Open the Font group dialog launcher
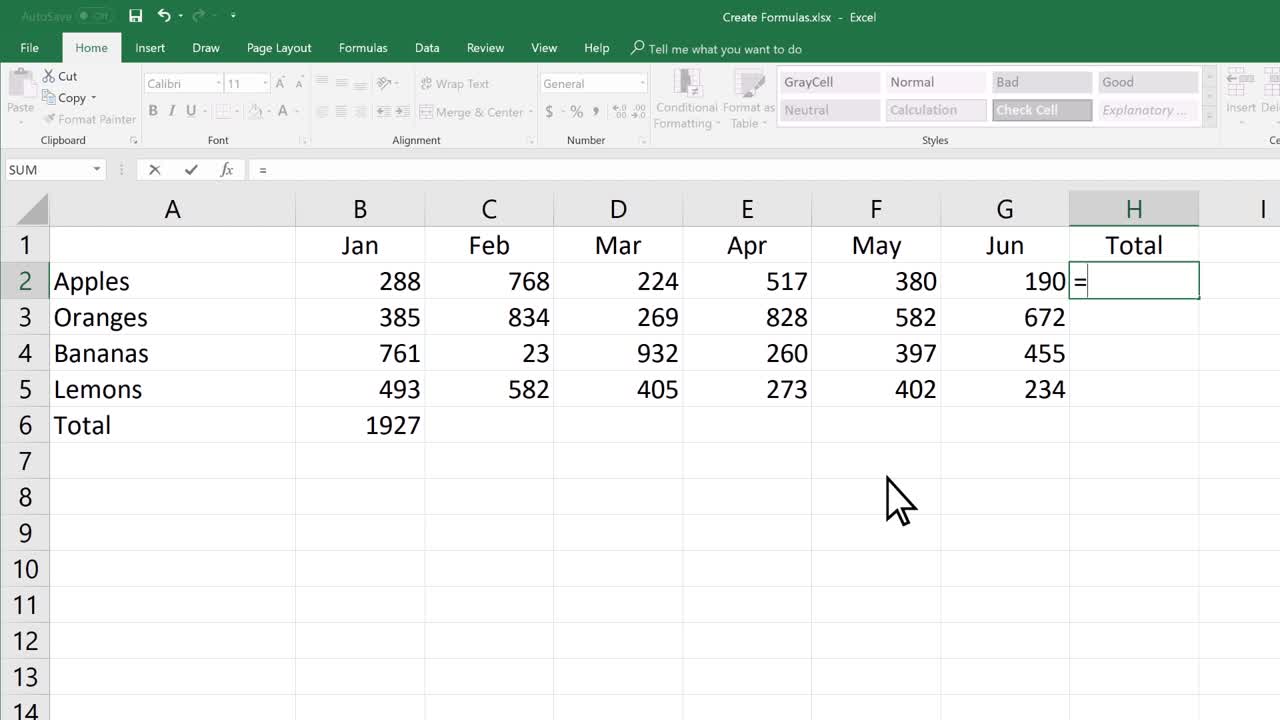 coord(303,141)
